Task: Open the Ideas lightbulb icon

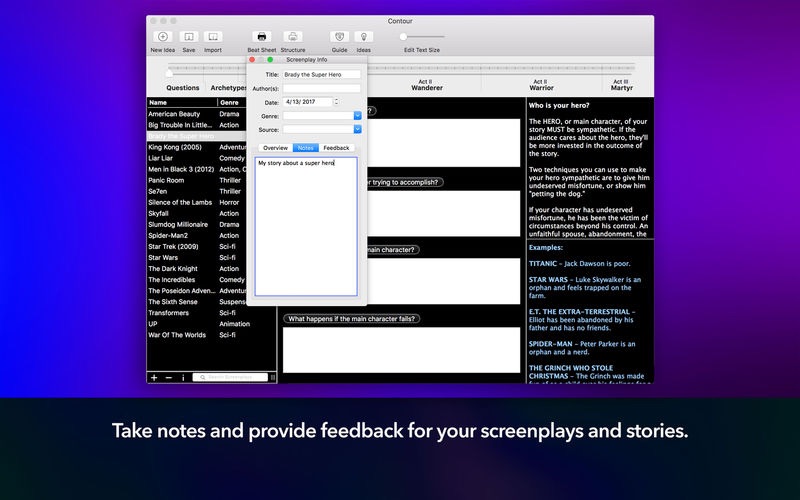Action: point(364,37)
